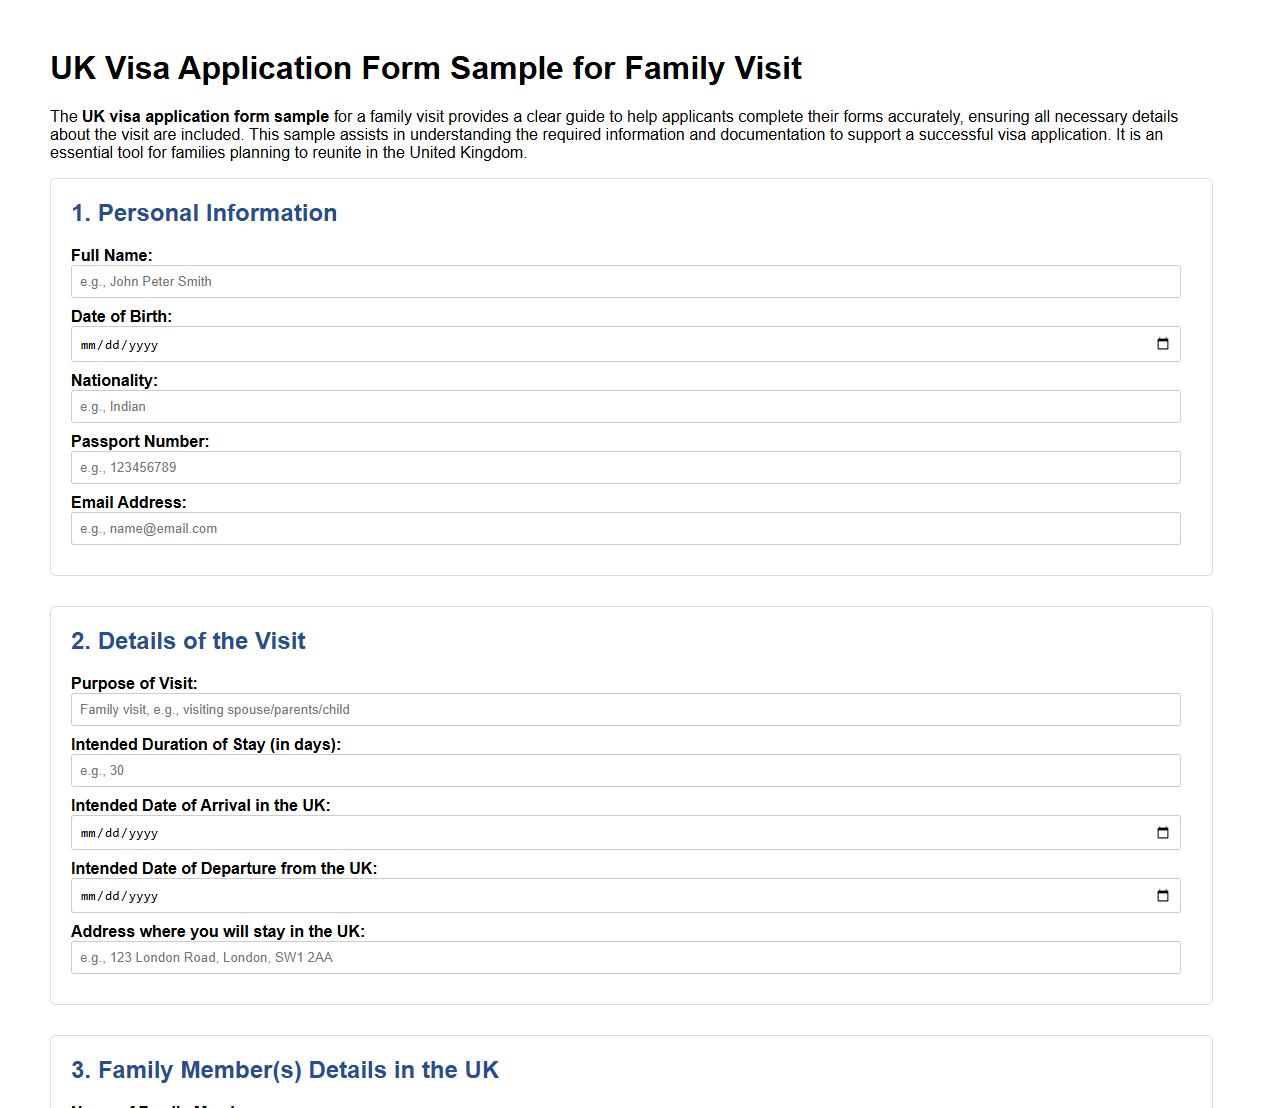Open the Intended Date of Arrival calendar picker

pos(1162,831)
